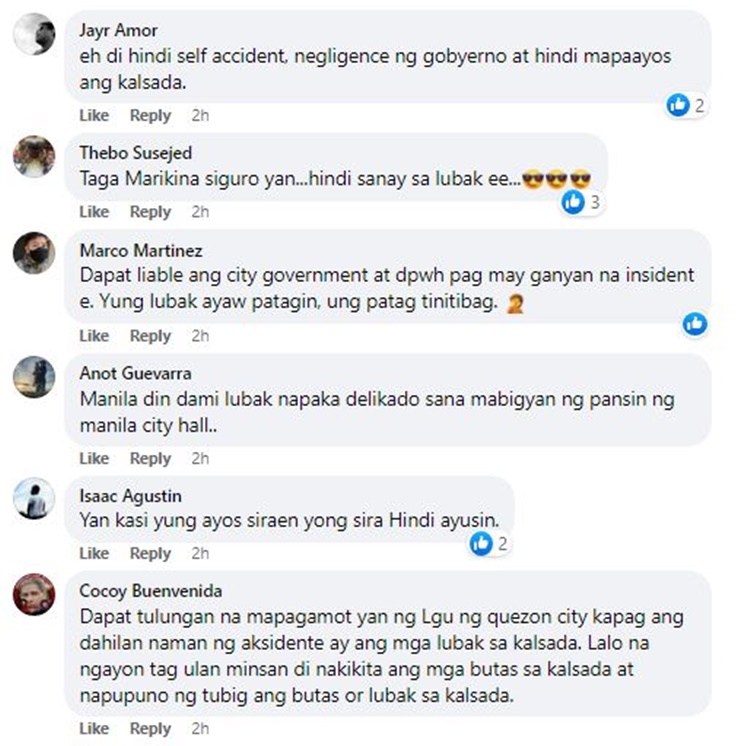Open Thebo Susejed's avatar
The height and width of the screenshot is (746, 750).
click(x=34, y=156)
